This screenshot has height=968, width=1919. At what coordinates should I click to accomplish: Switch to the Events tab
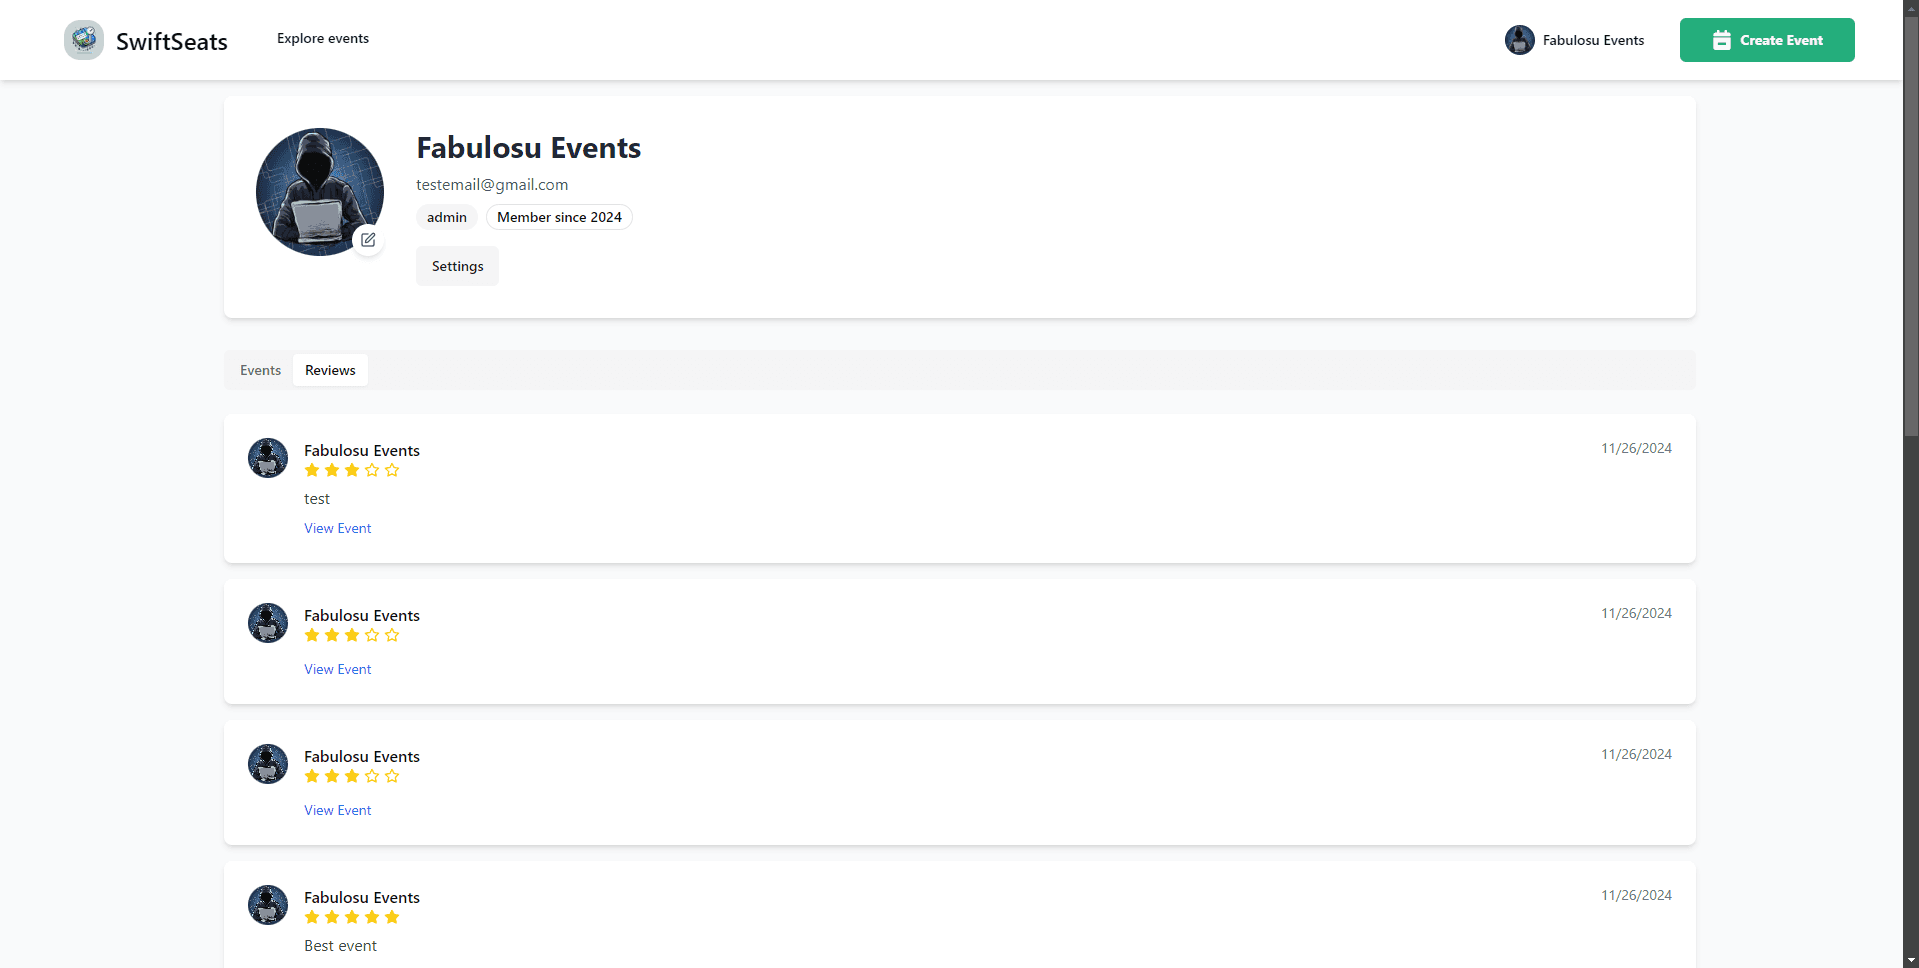click(x=260, y=369)
